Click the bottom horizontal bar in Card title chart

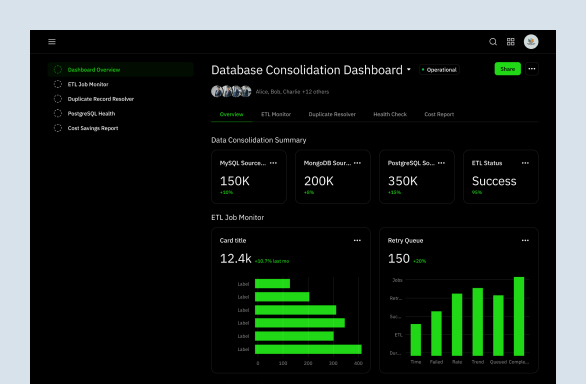pos(308,349)
